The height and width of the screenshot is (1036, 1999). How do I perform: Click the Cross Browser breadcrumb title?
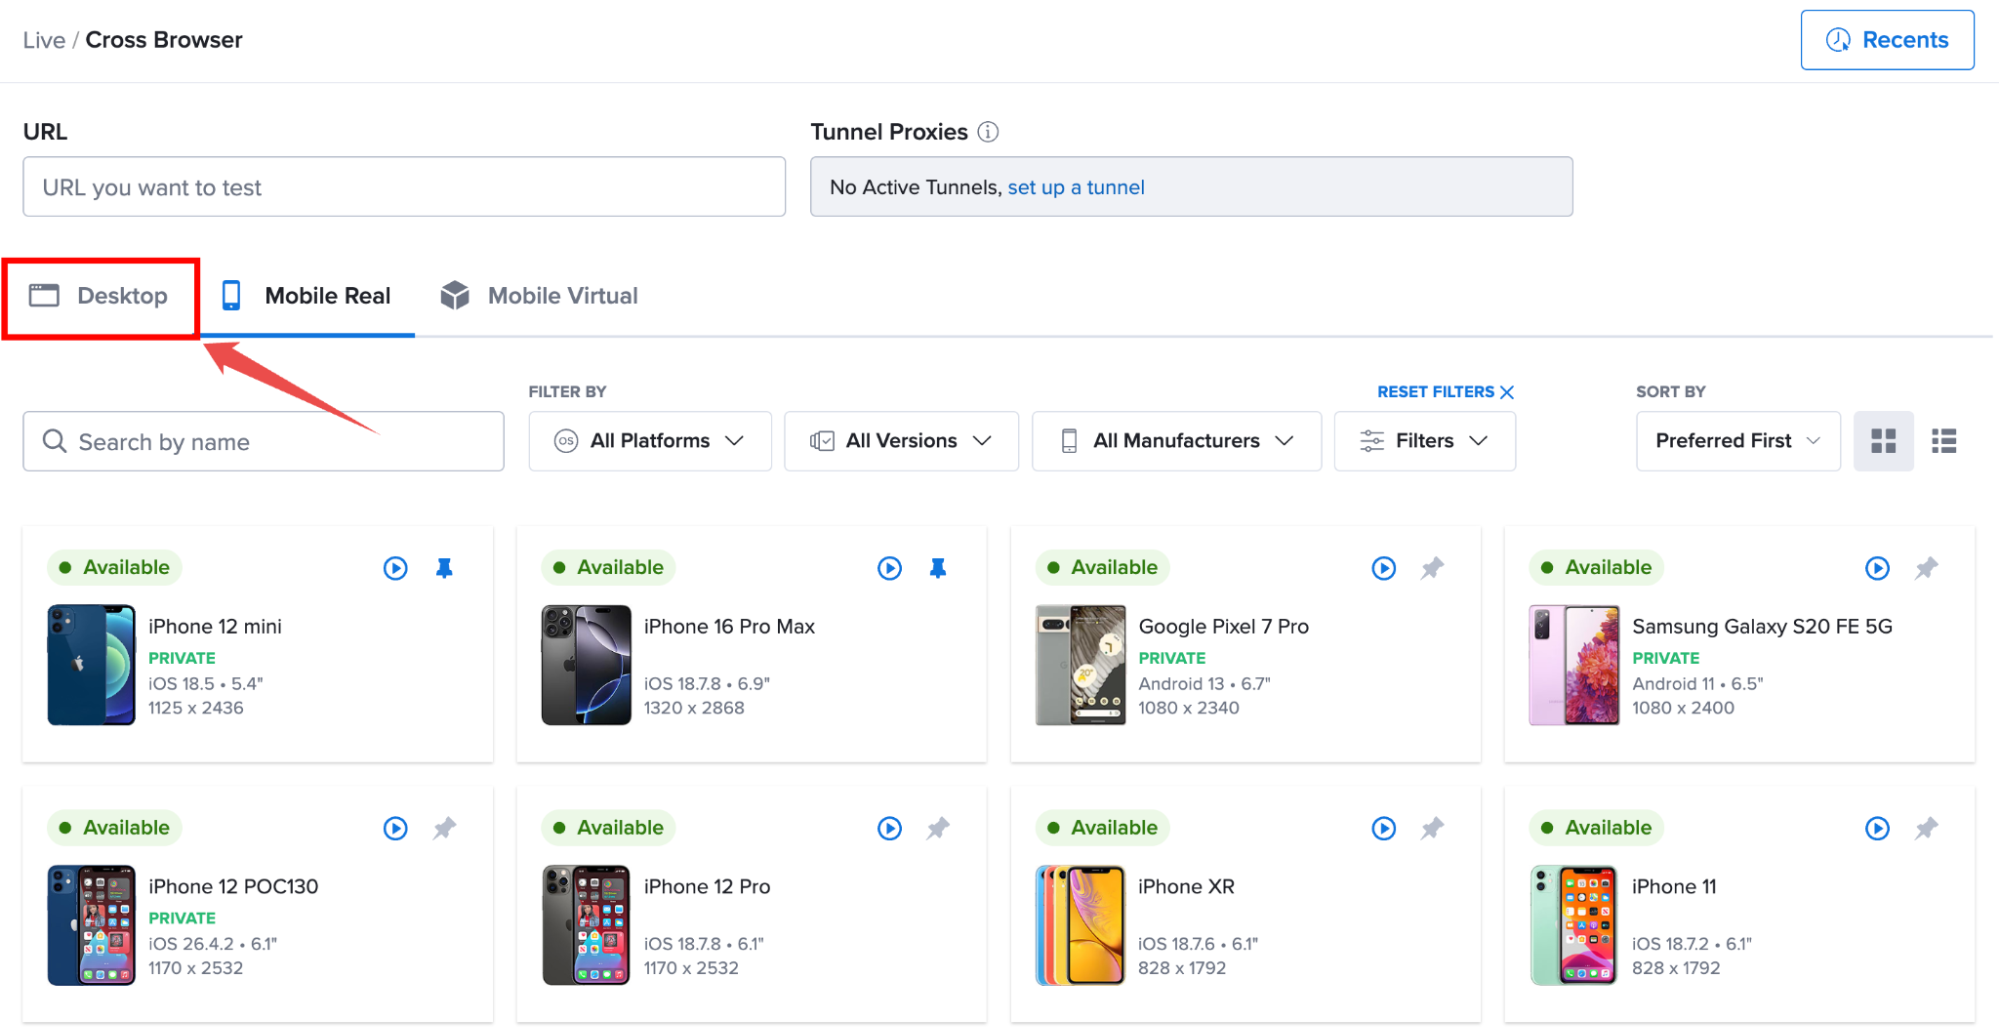point(164,40)
